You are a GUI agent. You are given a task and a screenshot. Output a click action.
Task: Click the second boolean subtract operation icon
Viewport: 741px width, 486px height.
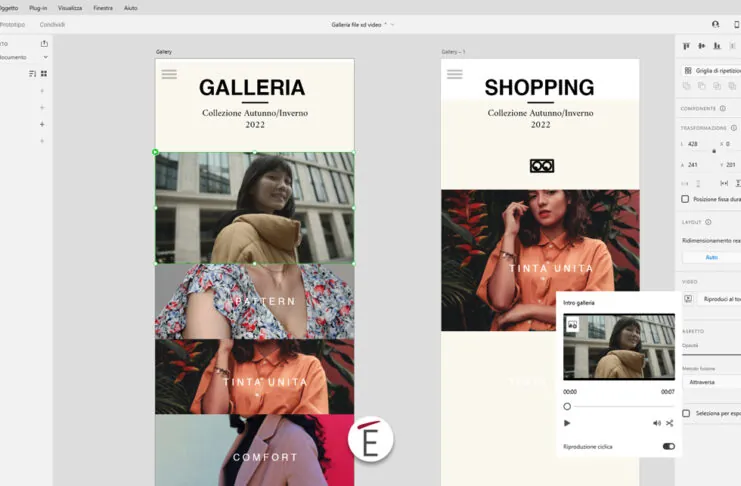pos(702,86)
